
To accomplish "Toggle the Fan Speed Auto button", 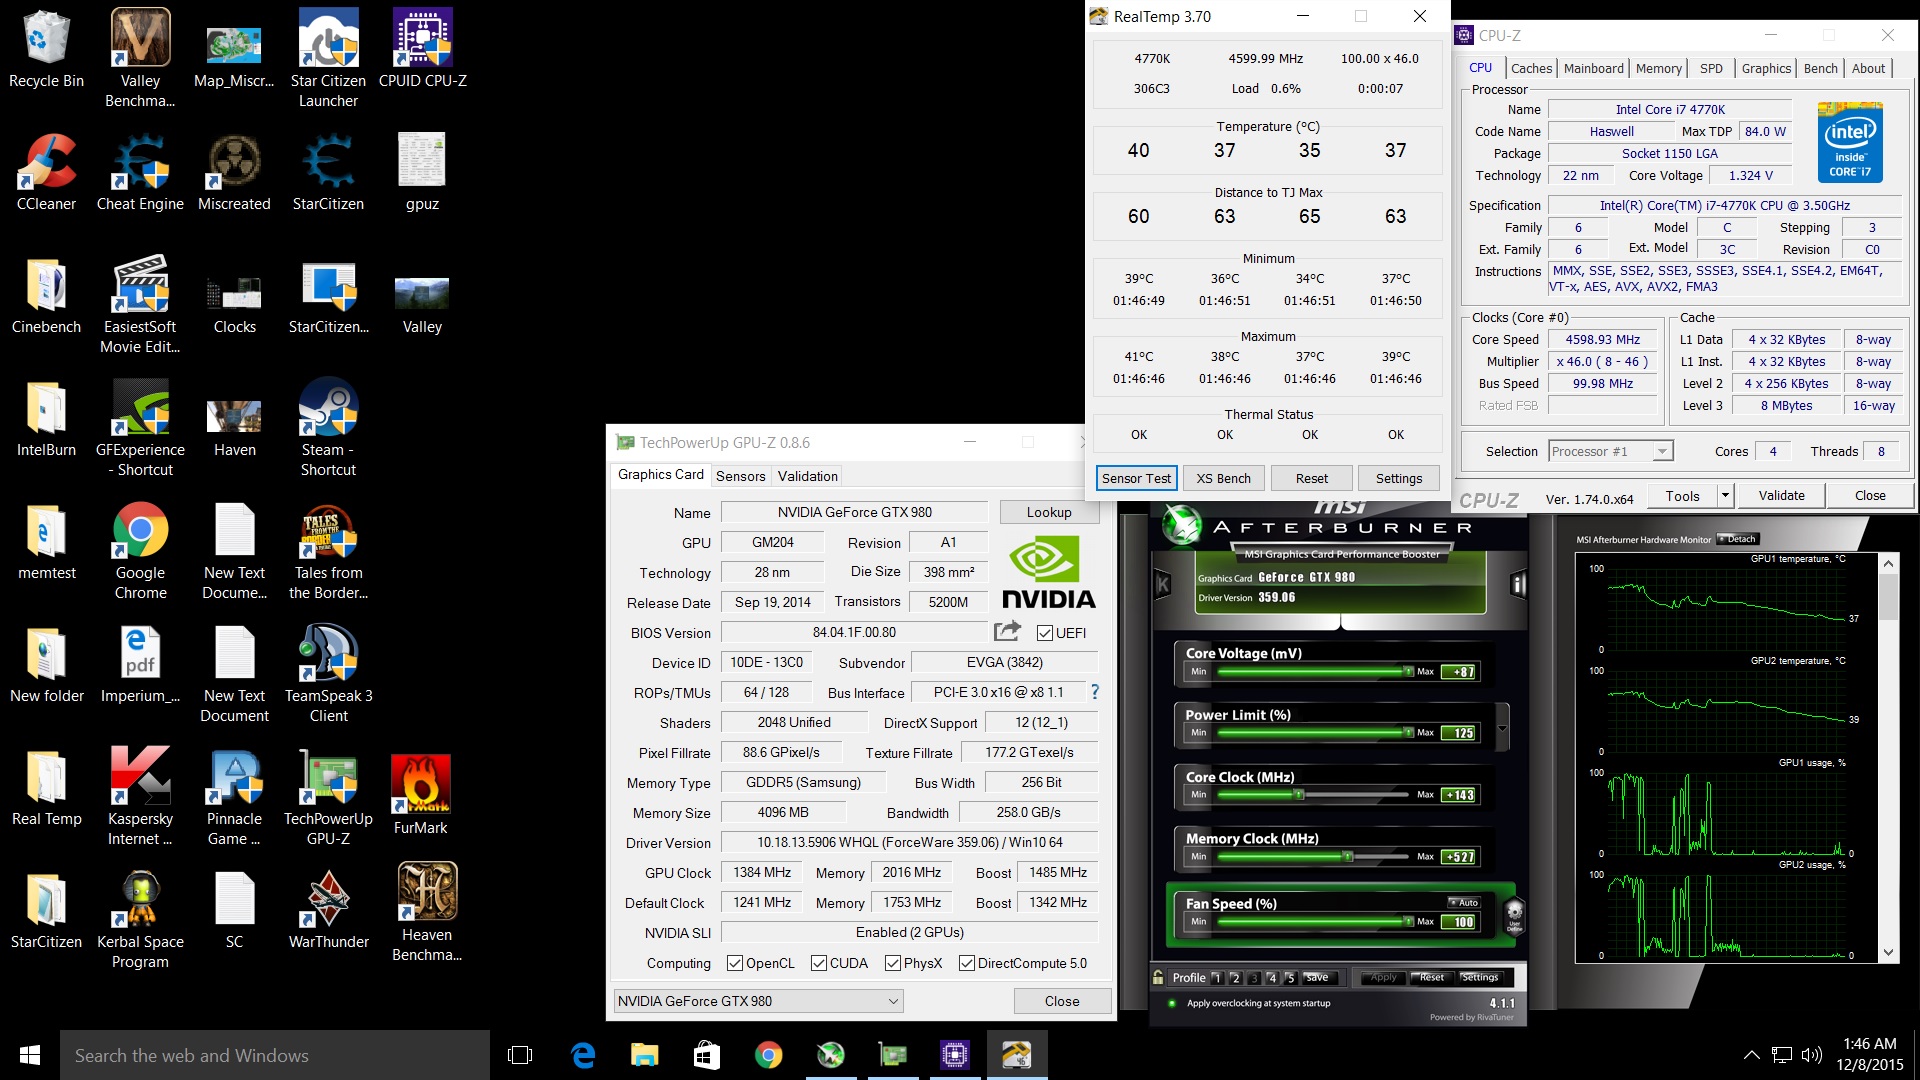I will [x=1464, y=903].
